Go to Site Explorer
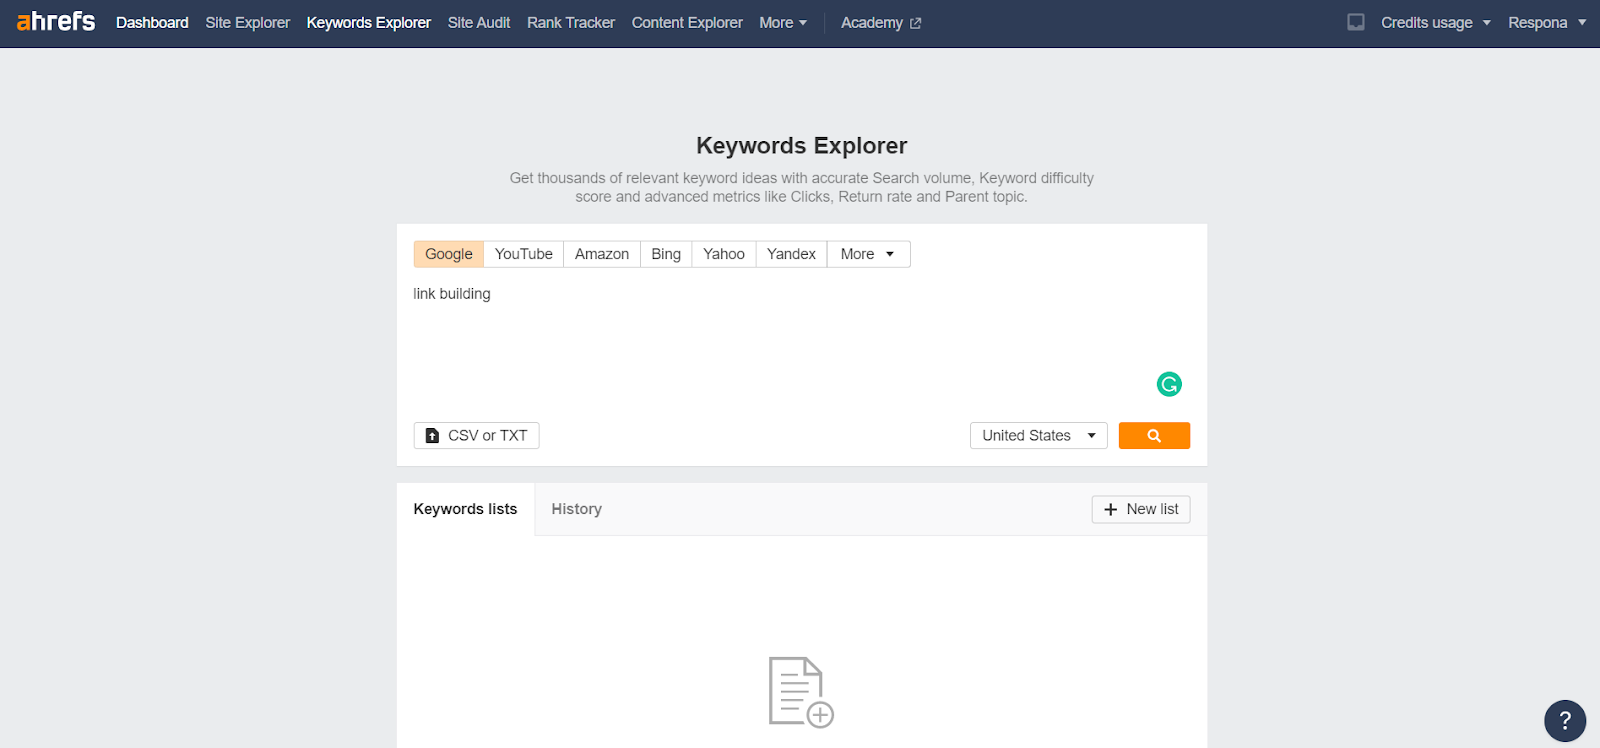This screenshot has height=748, width=1600. (247, 22)
